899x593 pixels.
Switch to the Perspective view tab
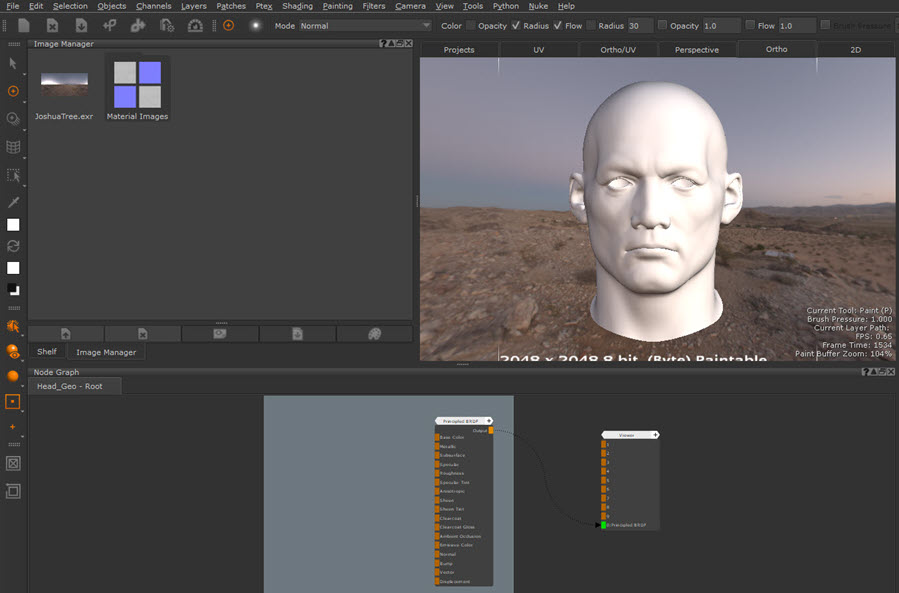tap(696, 49)
